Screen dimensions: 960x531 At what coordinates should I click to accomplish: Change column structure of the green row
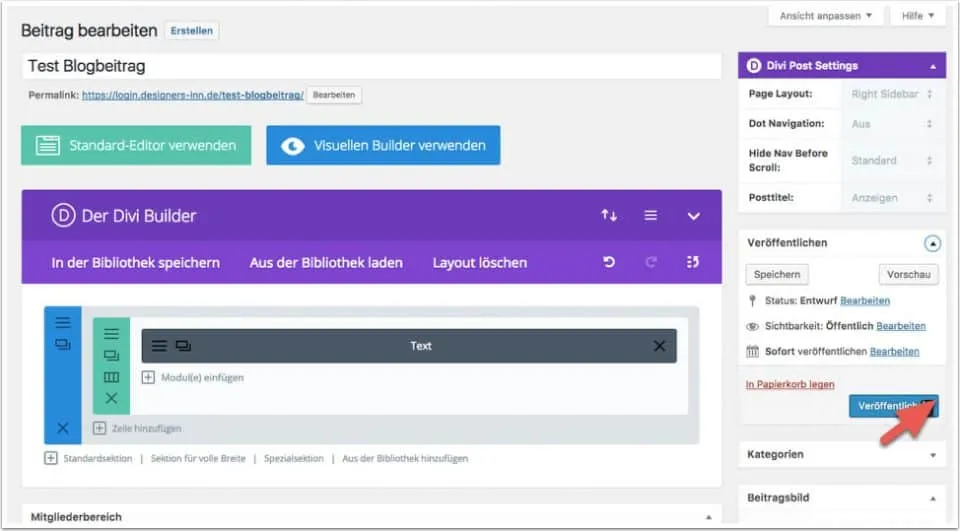[x=111, y=377]
